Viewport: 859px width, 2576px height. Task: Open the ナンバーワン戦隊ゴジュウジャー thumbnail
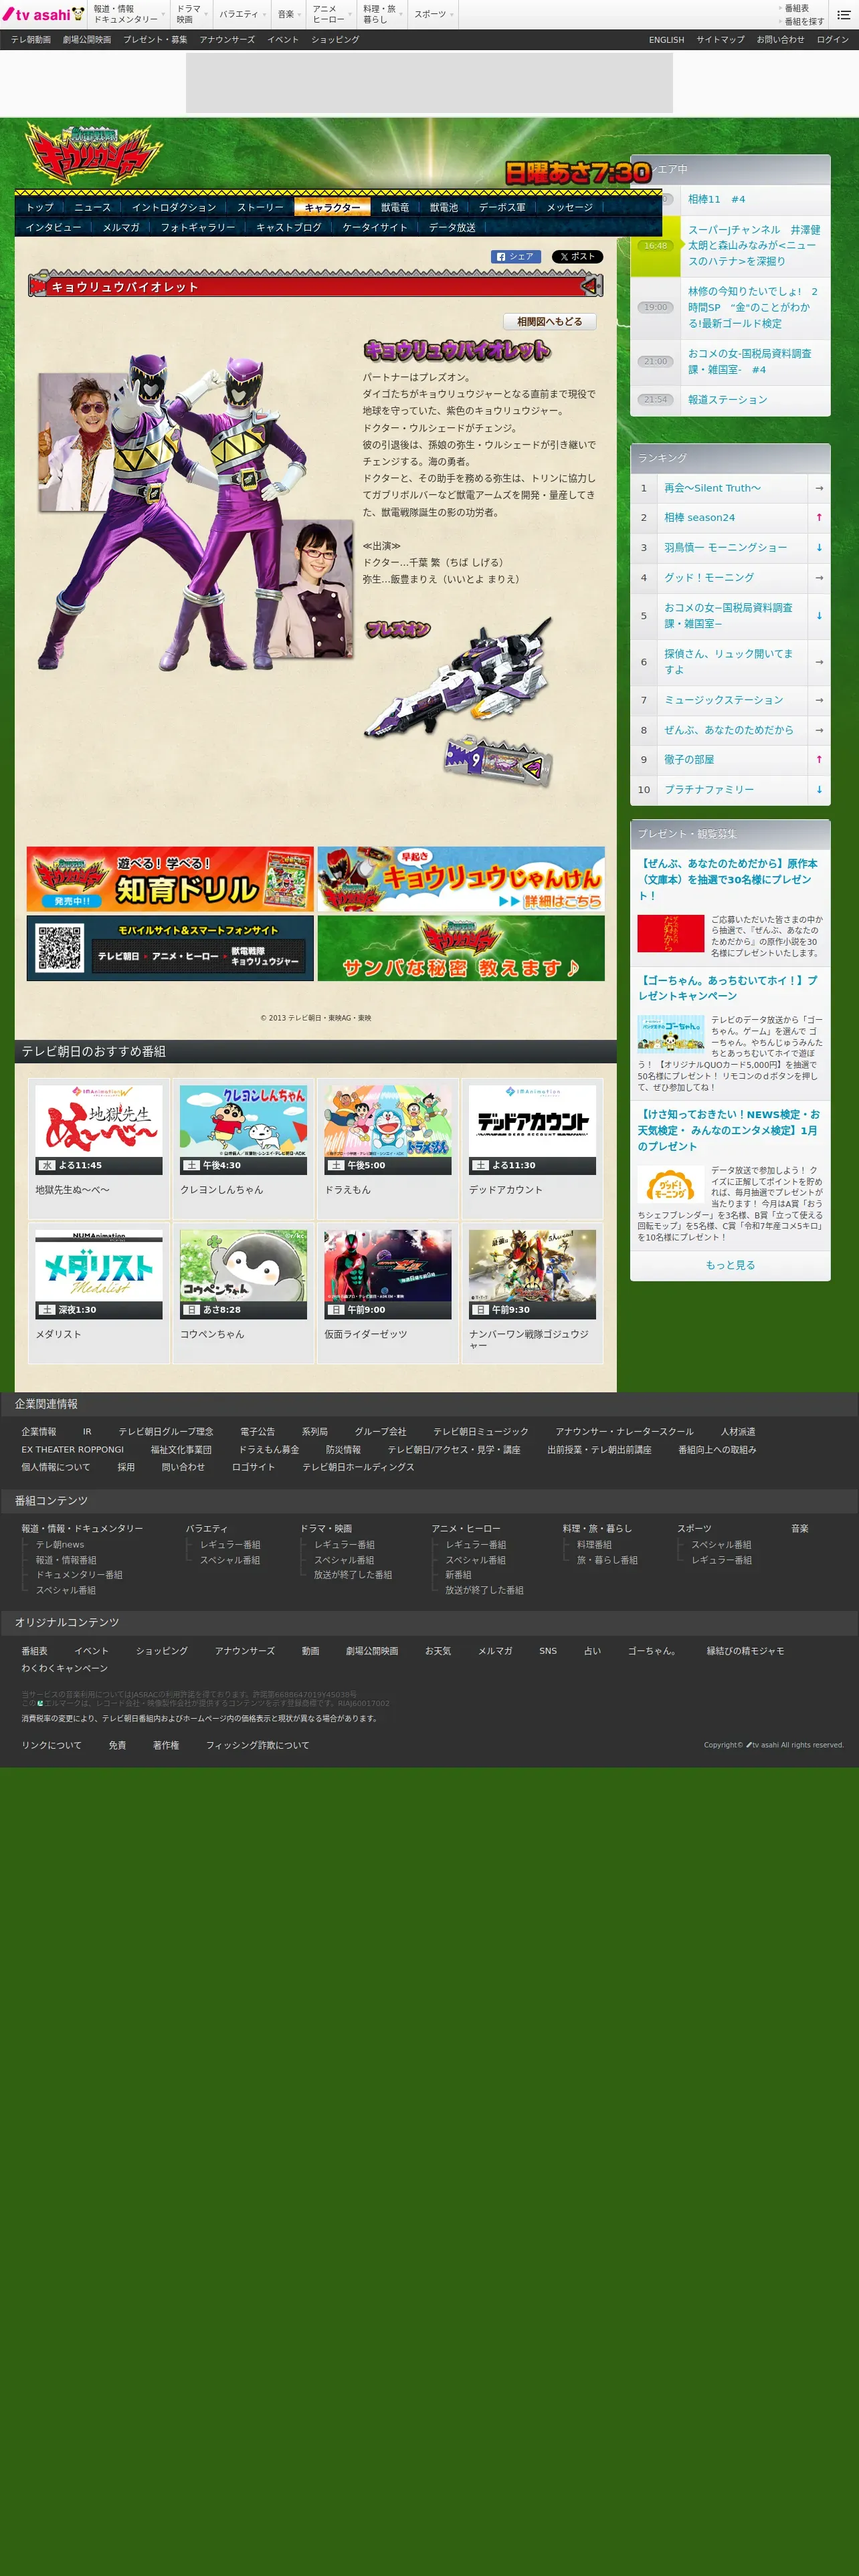(532, 1274)
